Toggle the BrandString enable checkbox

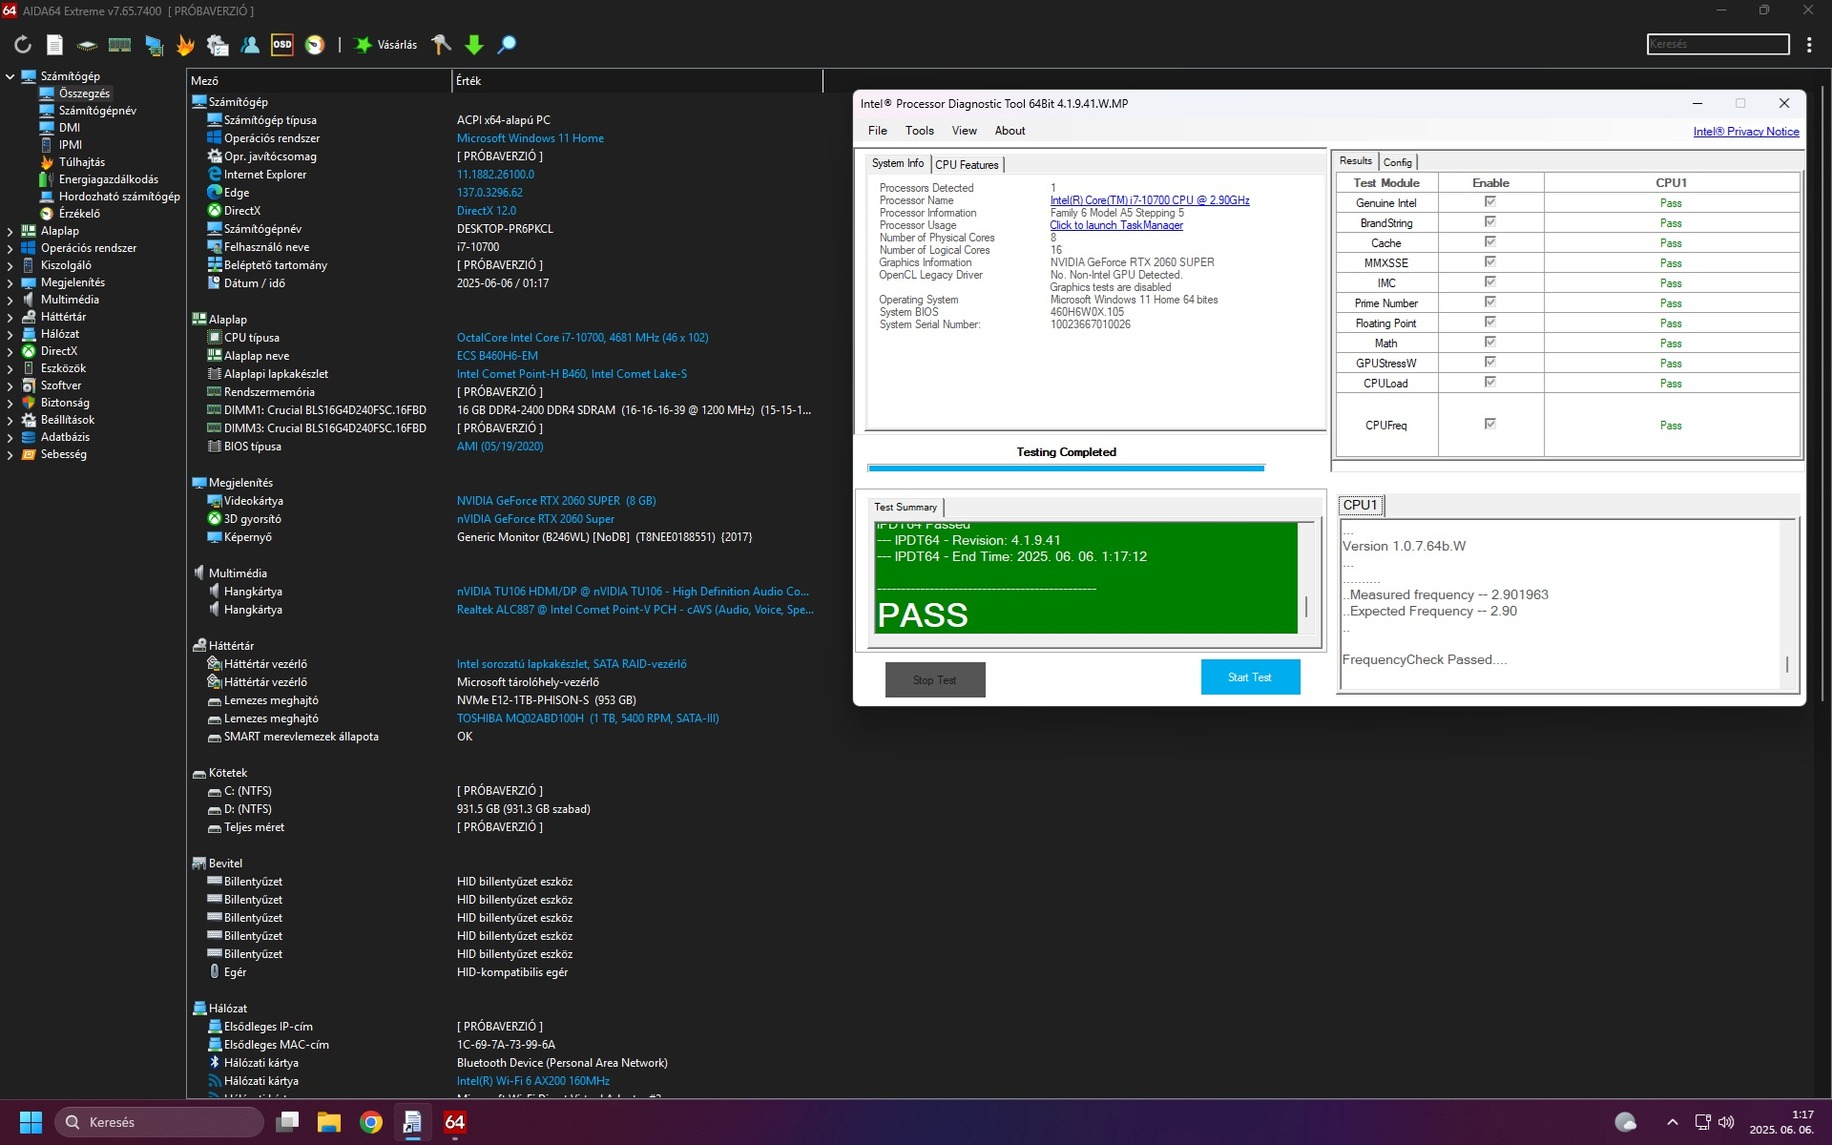tap(1490, 222)
